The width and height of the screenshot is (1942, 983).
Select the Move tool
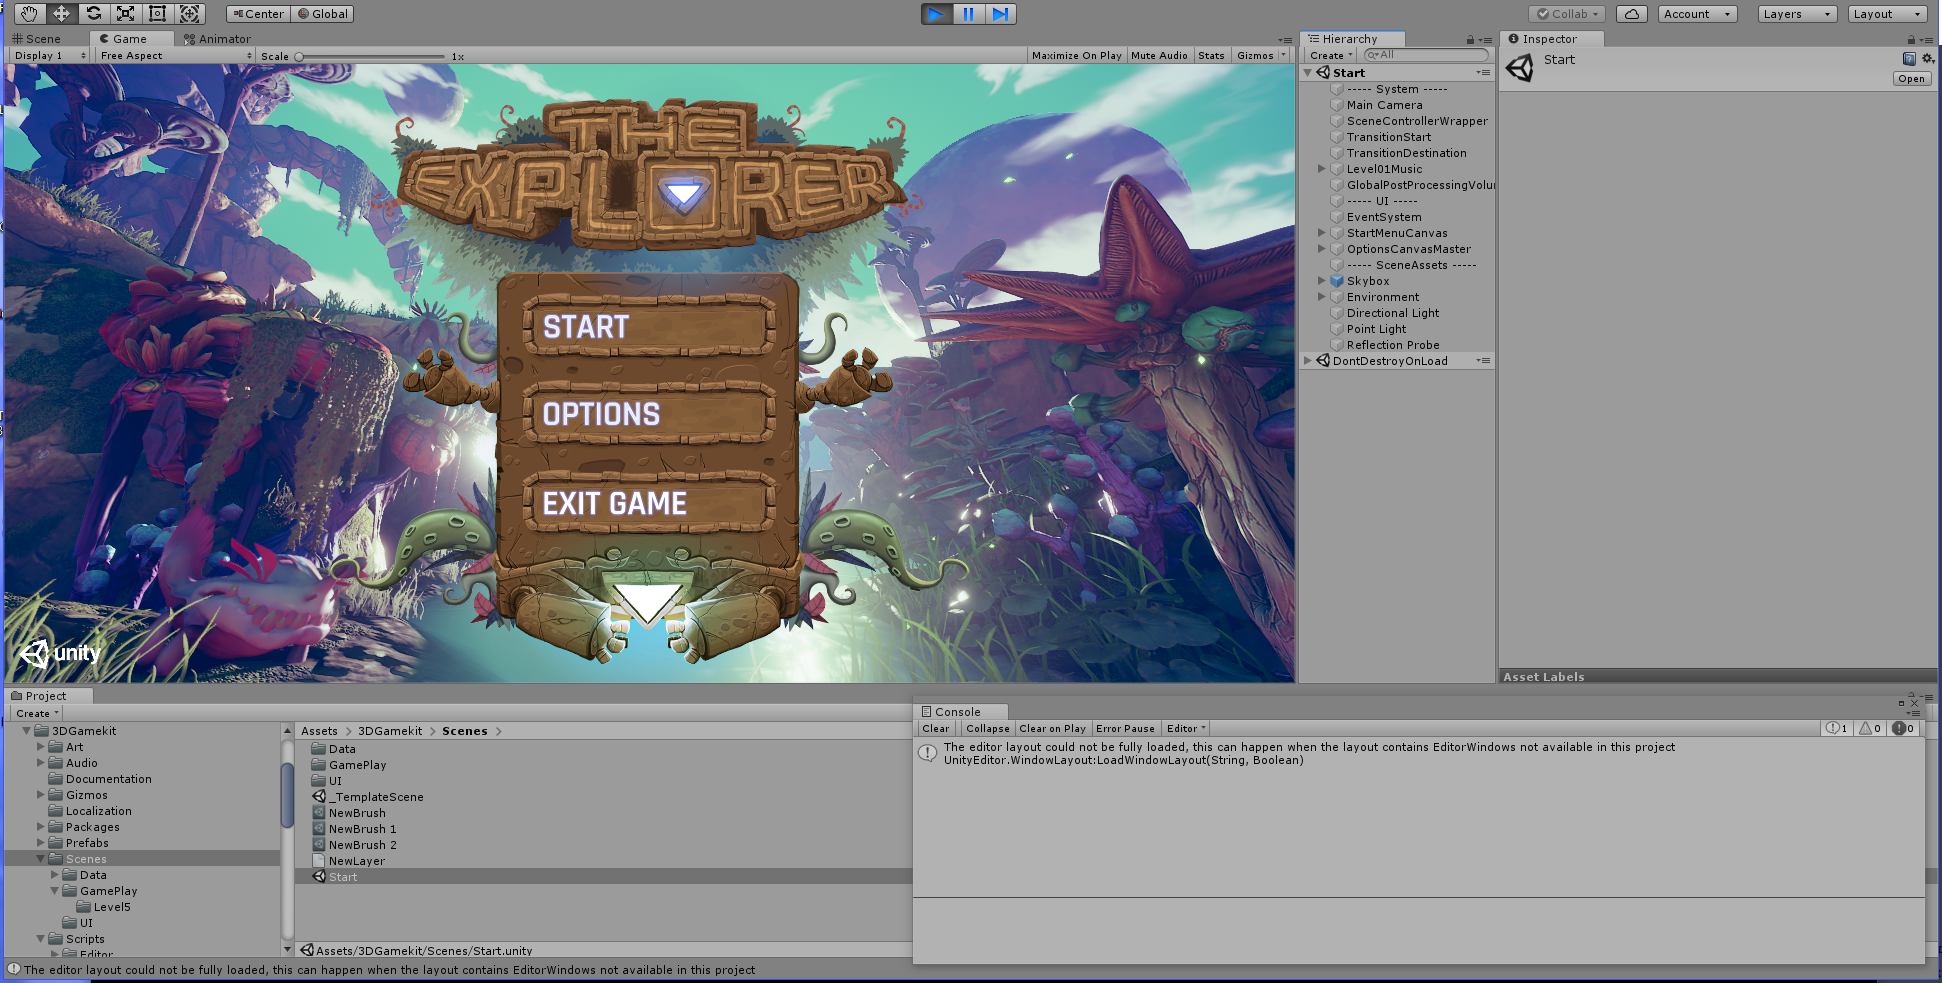62,14
